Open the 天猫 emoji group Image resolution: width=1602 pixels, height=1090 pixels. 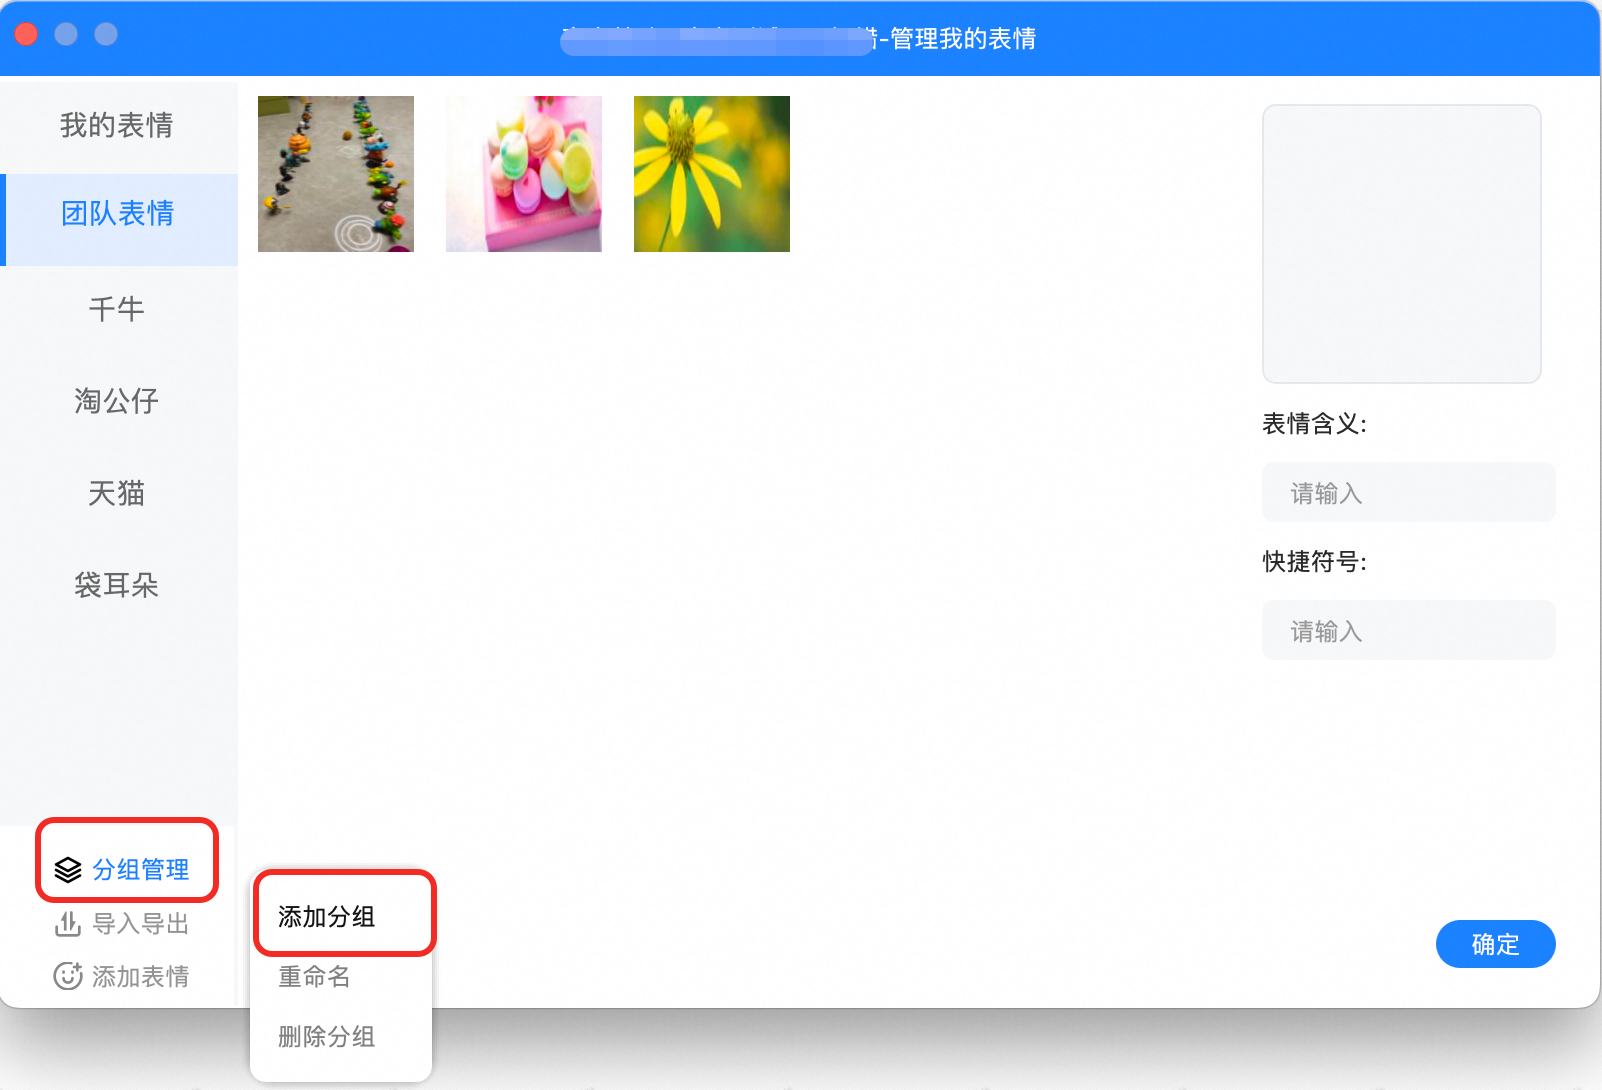[x=118, y=493]
